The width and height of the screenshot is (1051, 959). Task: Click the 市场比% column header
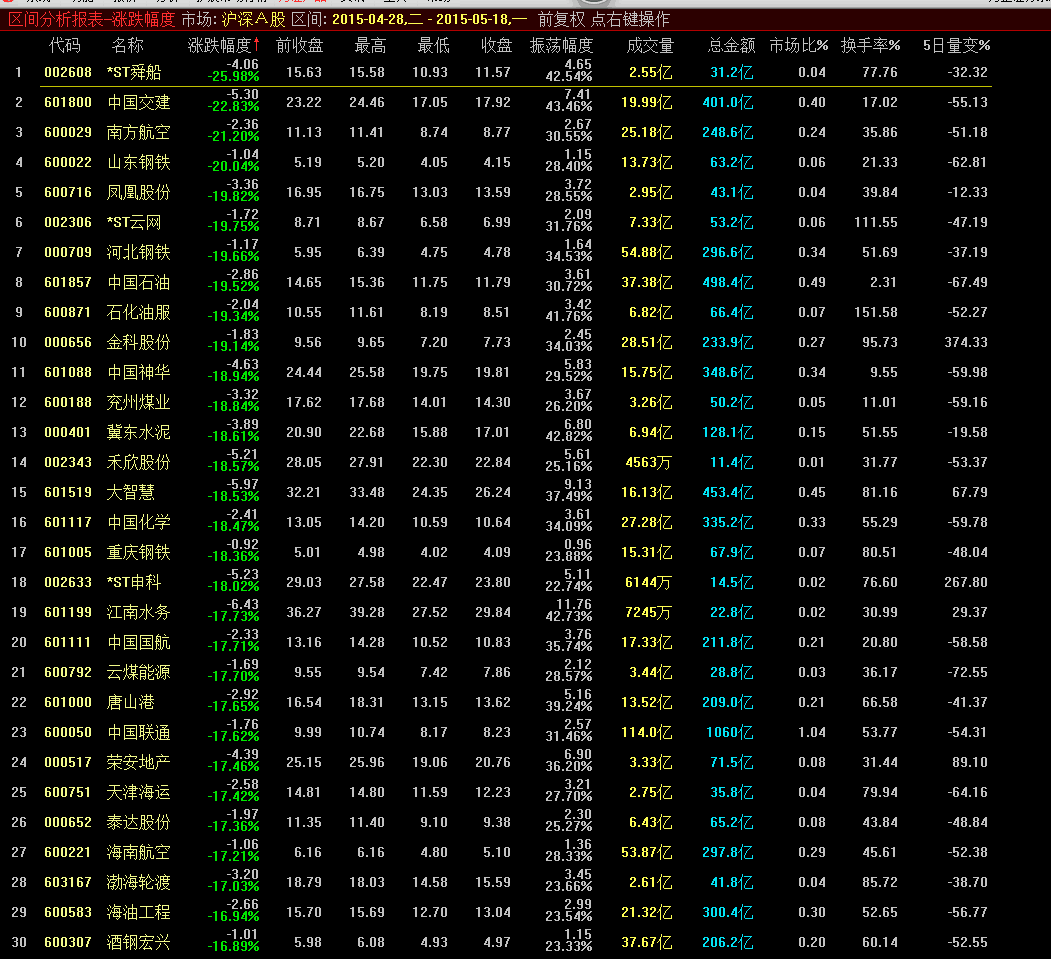[x=798, y=45]
